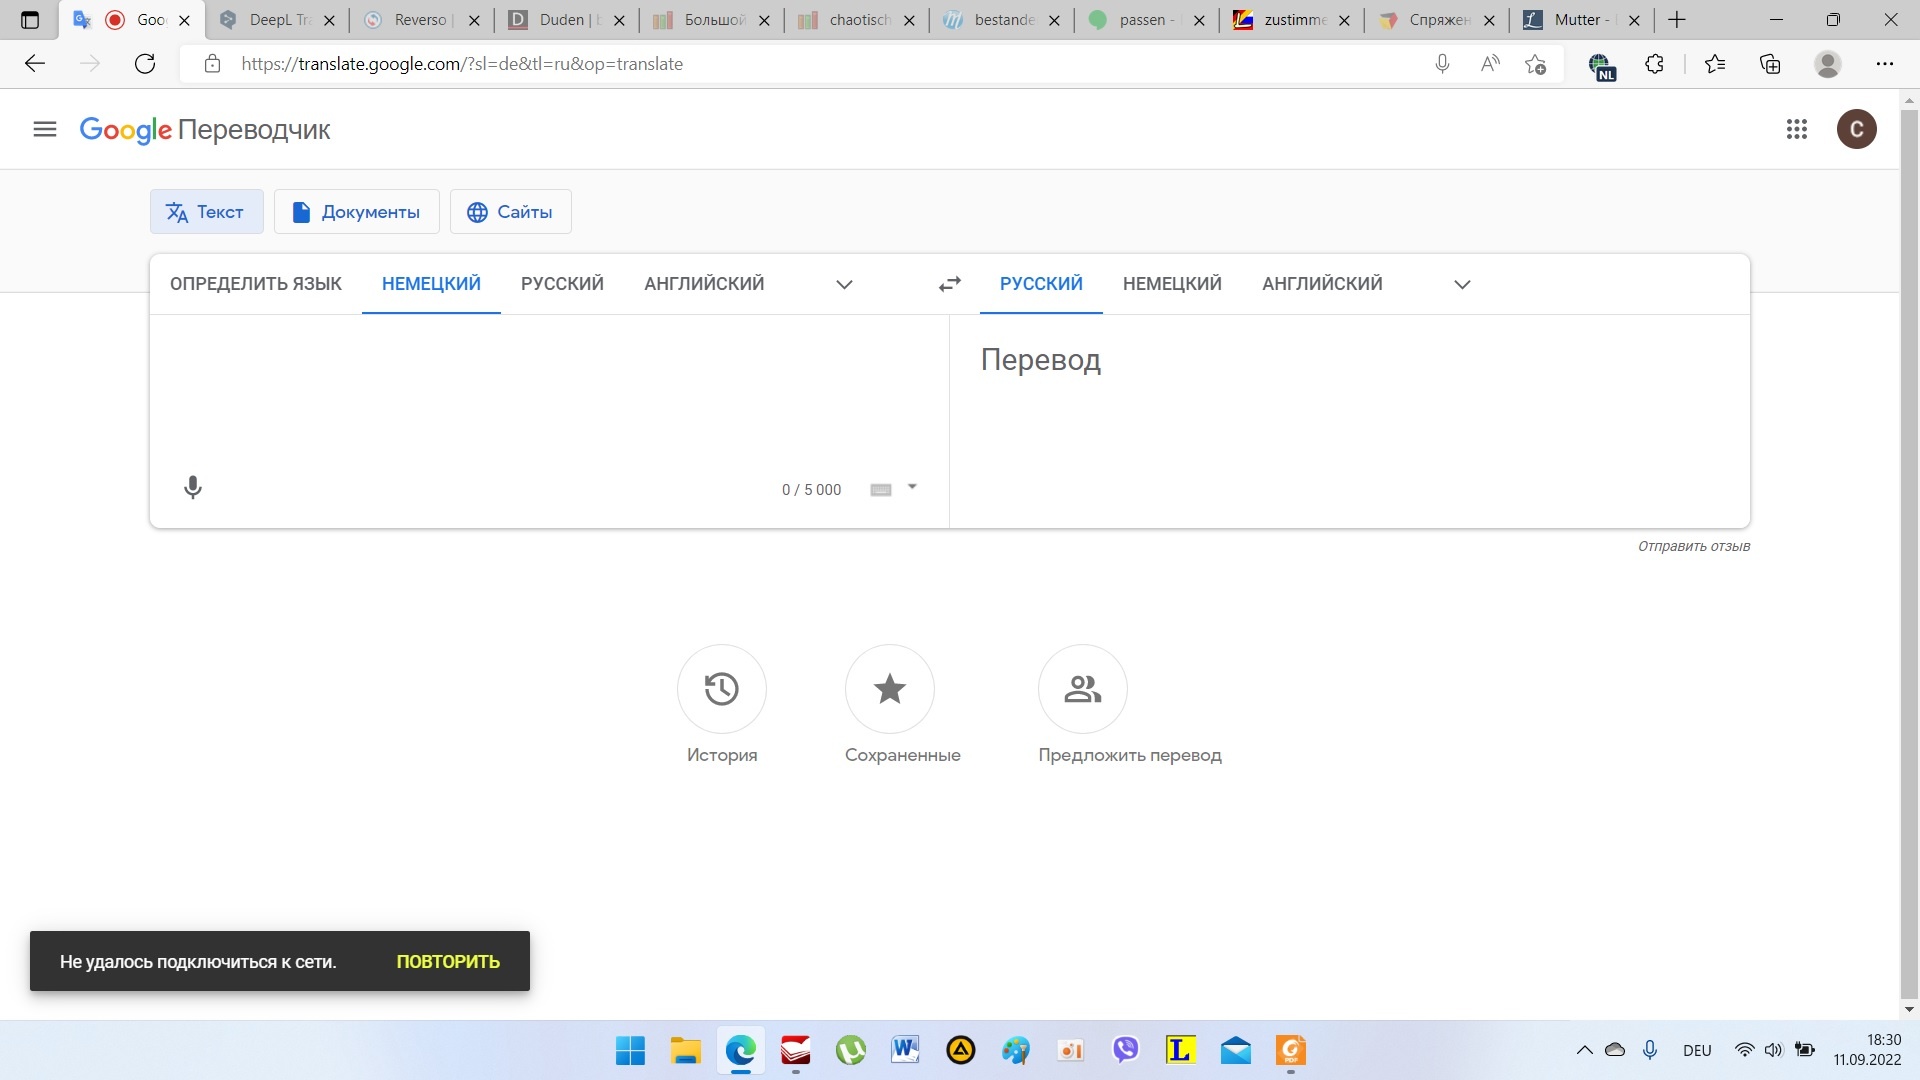
Task: Open Collections icon
Action: coord(1770,64)
